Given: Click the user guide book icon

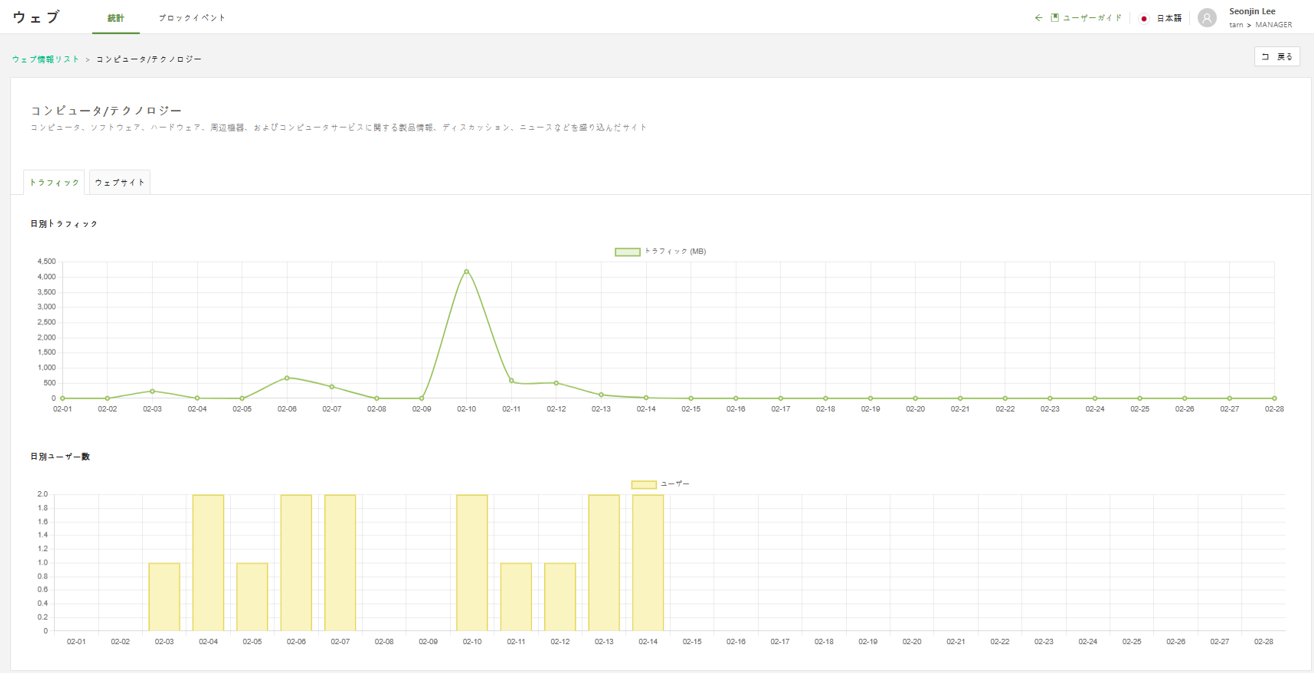Looking at the screenshot, I should pyautogui.click(x=1054, y=18).
